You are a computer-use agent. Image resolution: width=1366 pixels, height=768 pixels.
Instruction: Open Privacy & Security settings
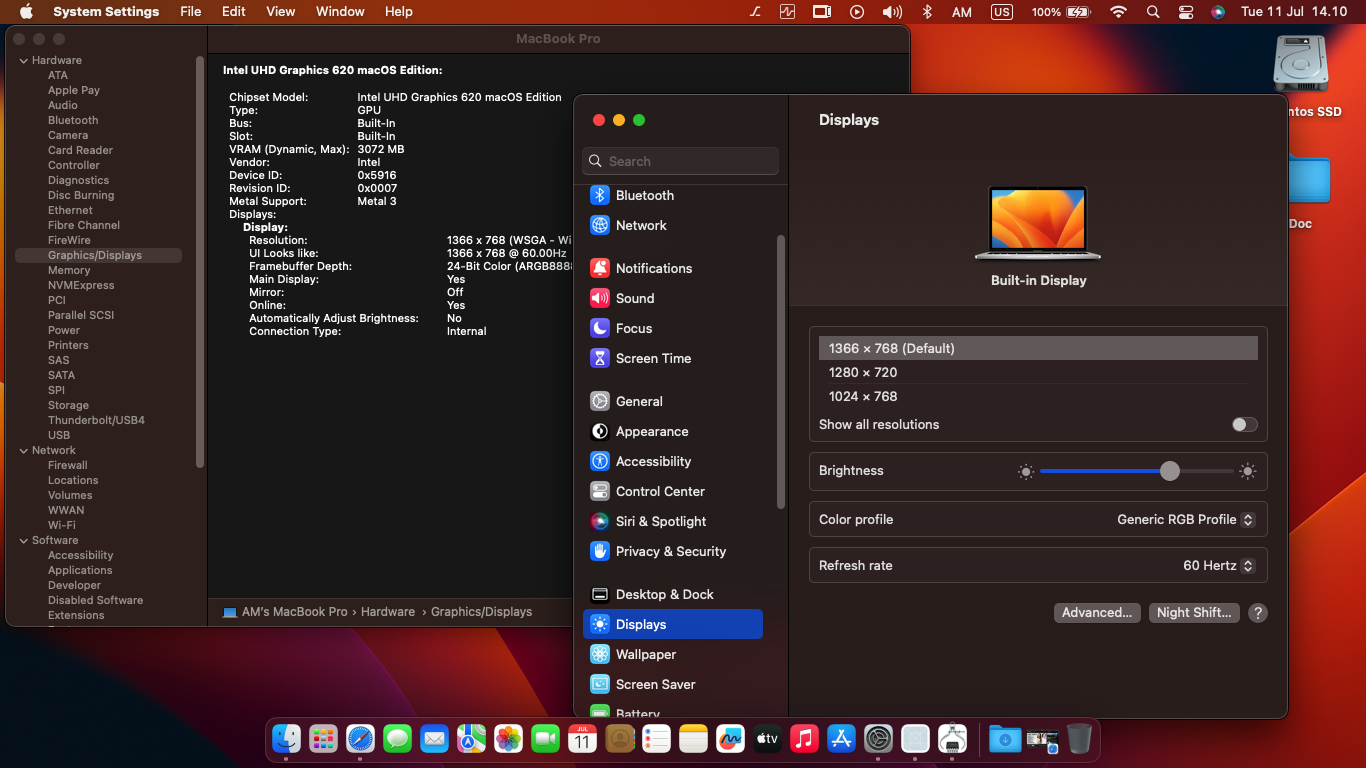(670, 551)
